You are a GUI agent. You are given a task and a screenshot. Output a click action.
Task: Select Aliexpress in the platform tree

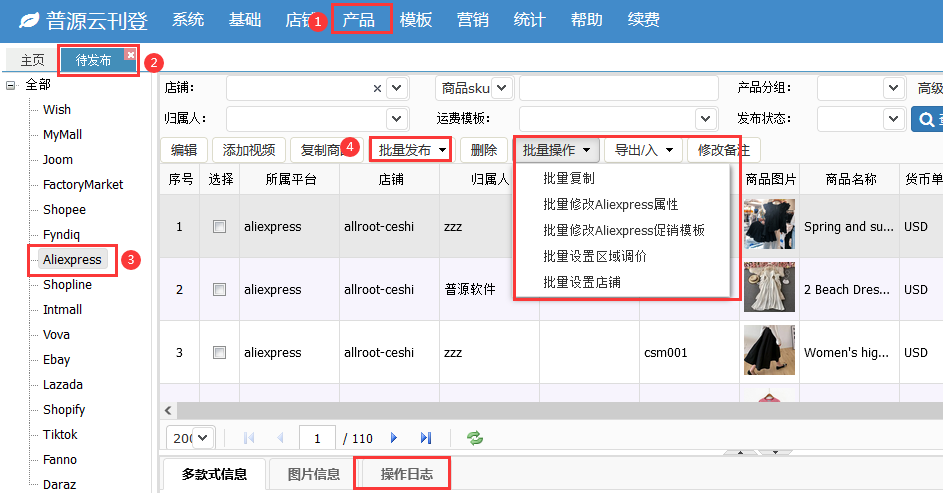72,260
